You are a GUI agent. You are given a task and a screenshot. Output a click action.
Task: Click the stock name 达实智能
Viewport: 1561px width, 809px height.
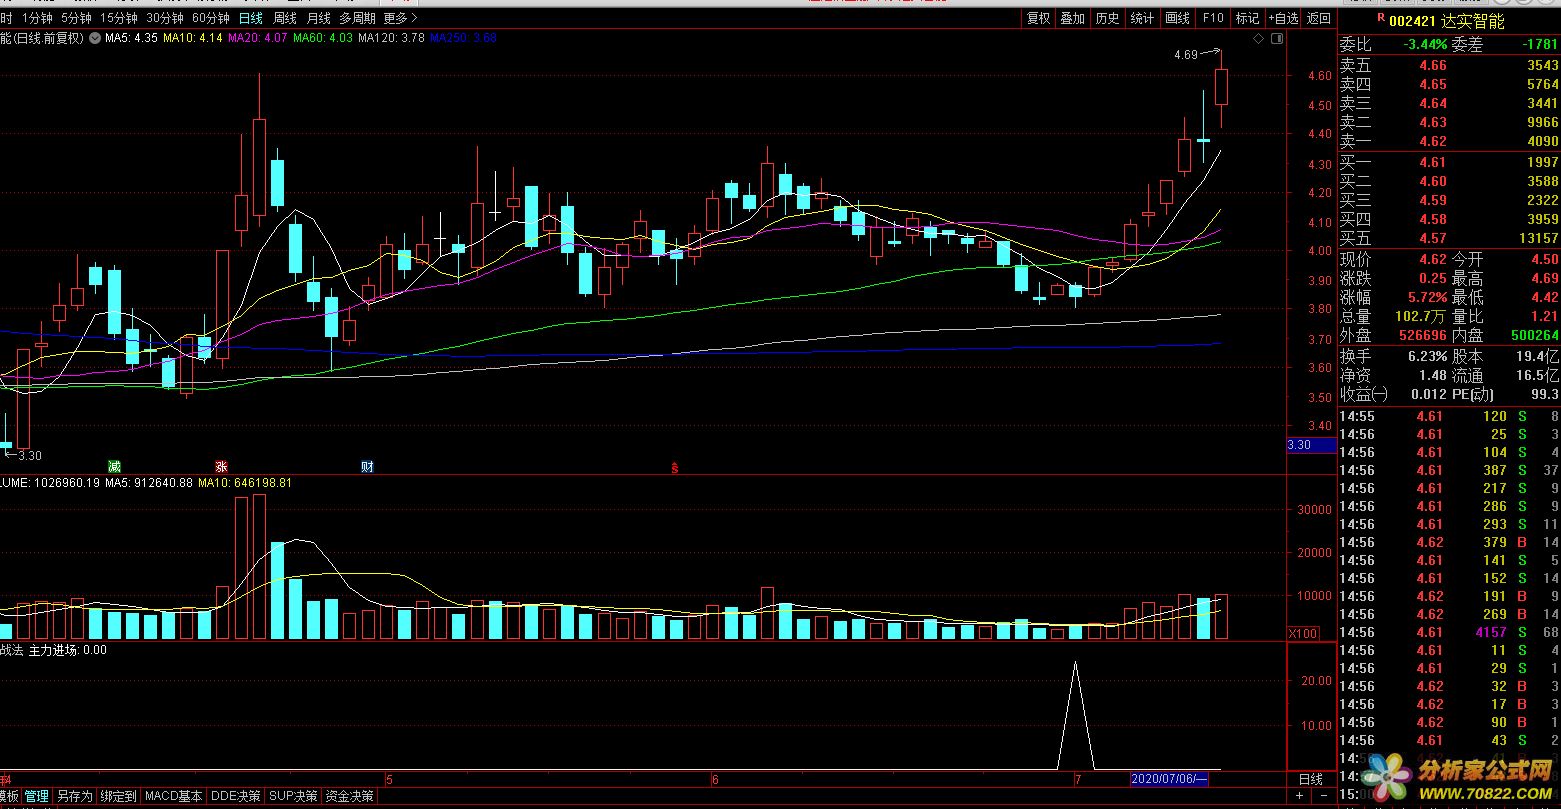coord(1473,21)
